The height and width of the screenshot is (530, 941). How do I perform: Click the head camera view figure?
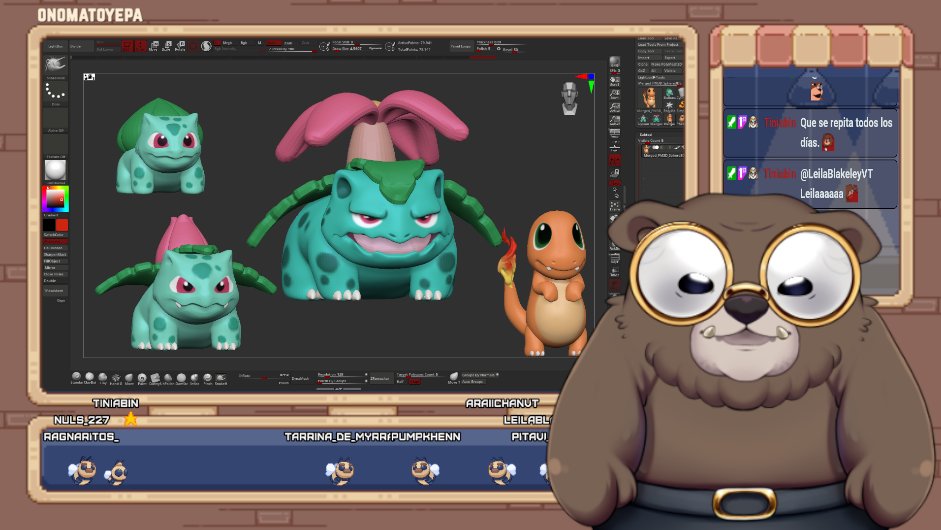[570, 97]
